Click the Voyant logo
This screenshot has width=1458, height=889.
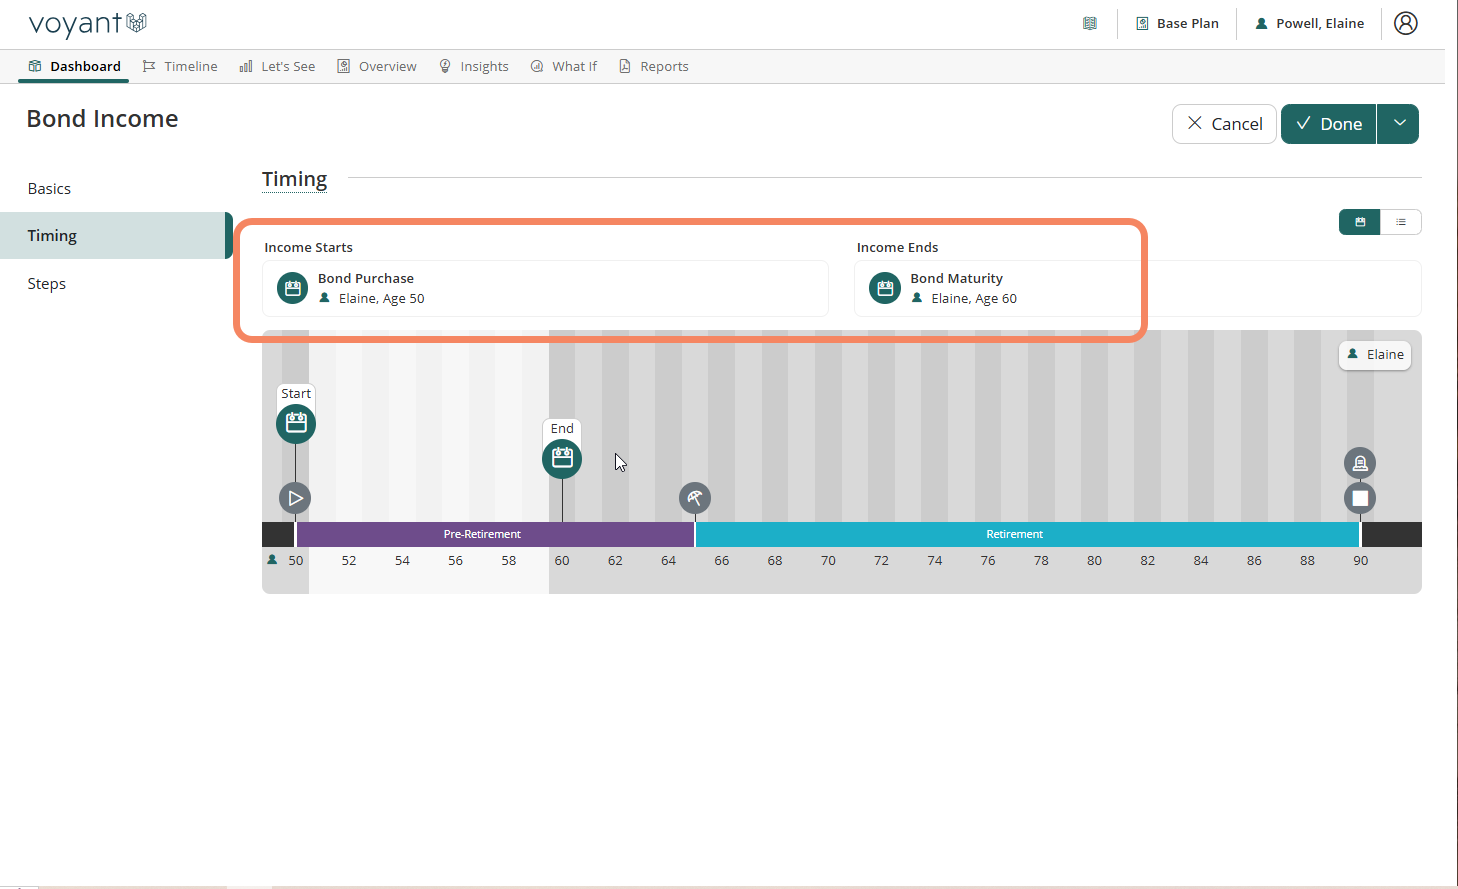coord(88,24)
